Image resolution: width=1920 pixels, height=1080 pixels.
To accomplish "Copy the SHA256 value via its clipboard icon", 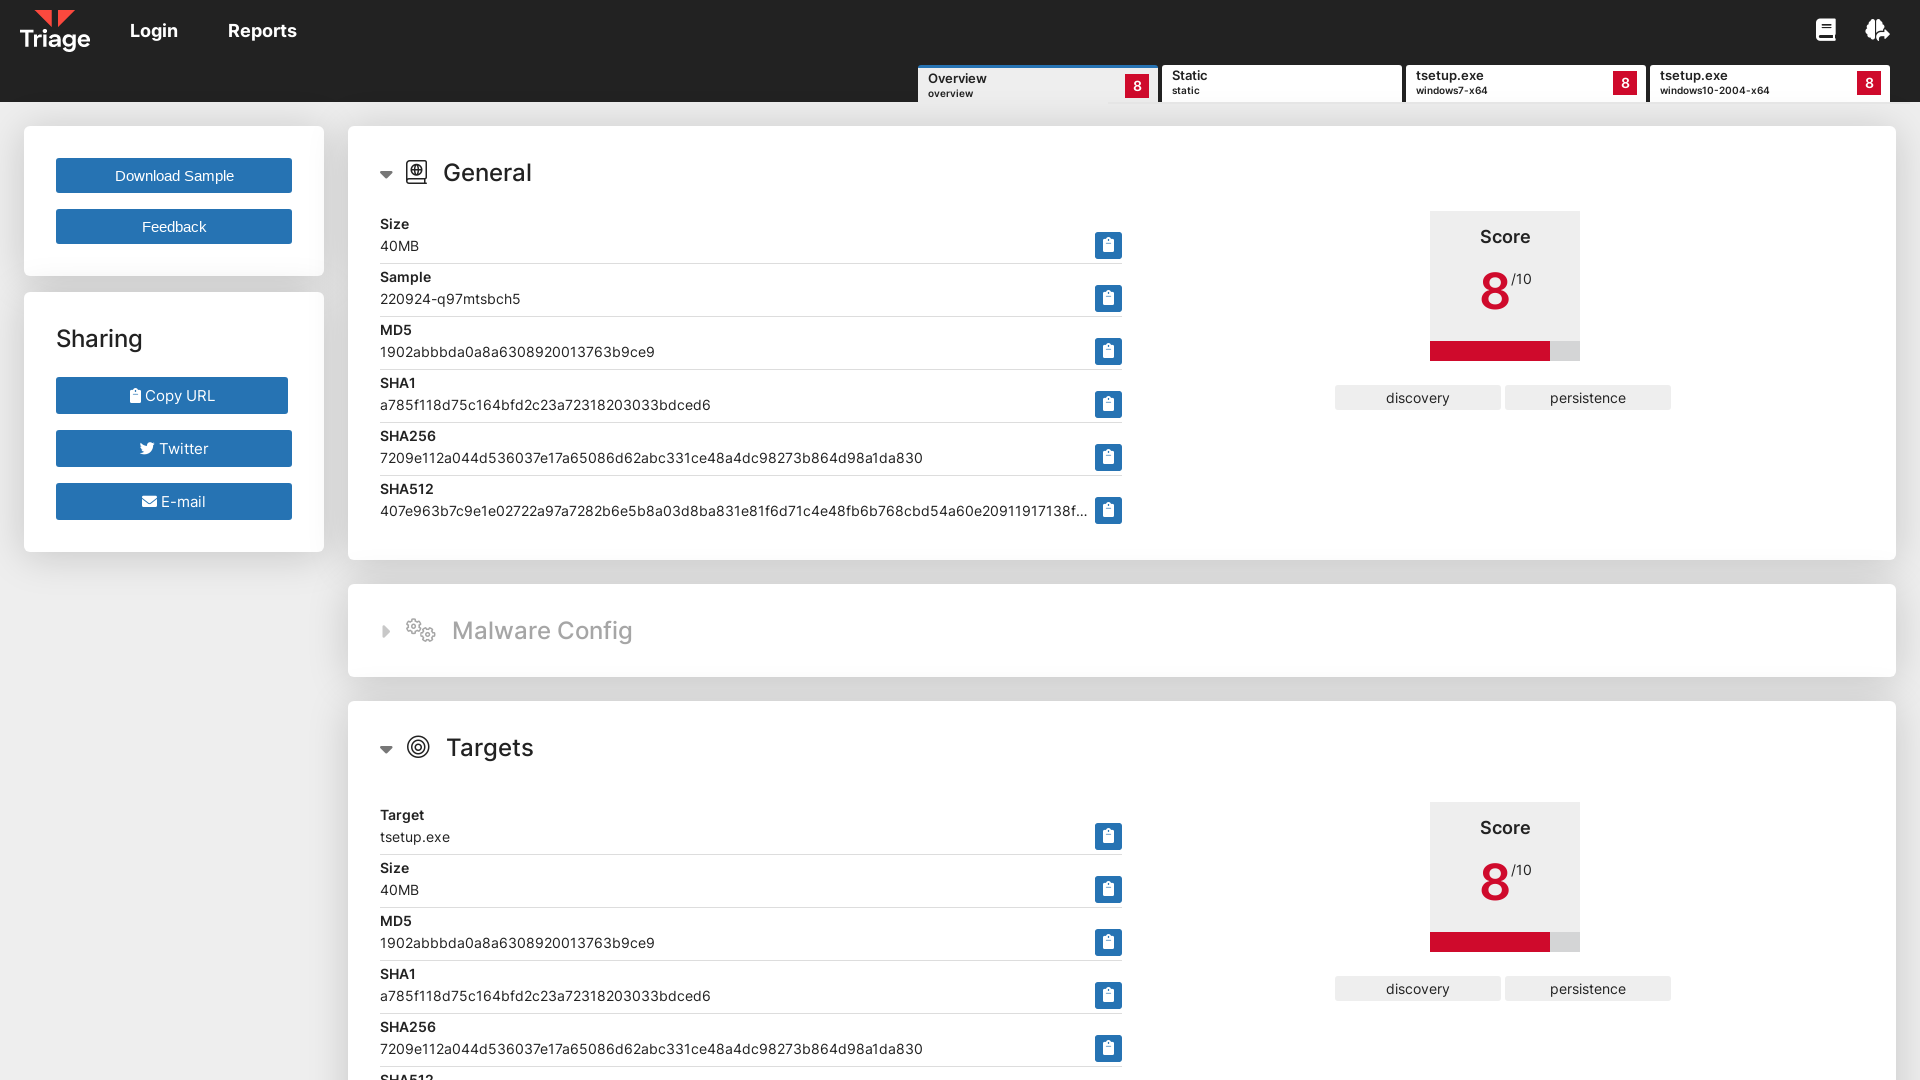I will 1108,457.
